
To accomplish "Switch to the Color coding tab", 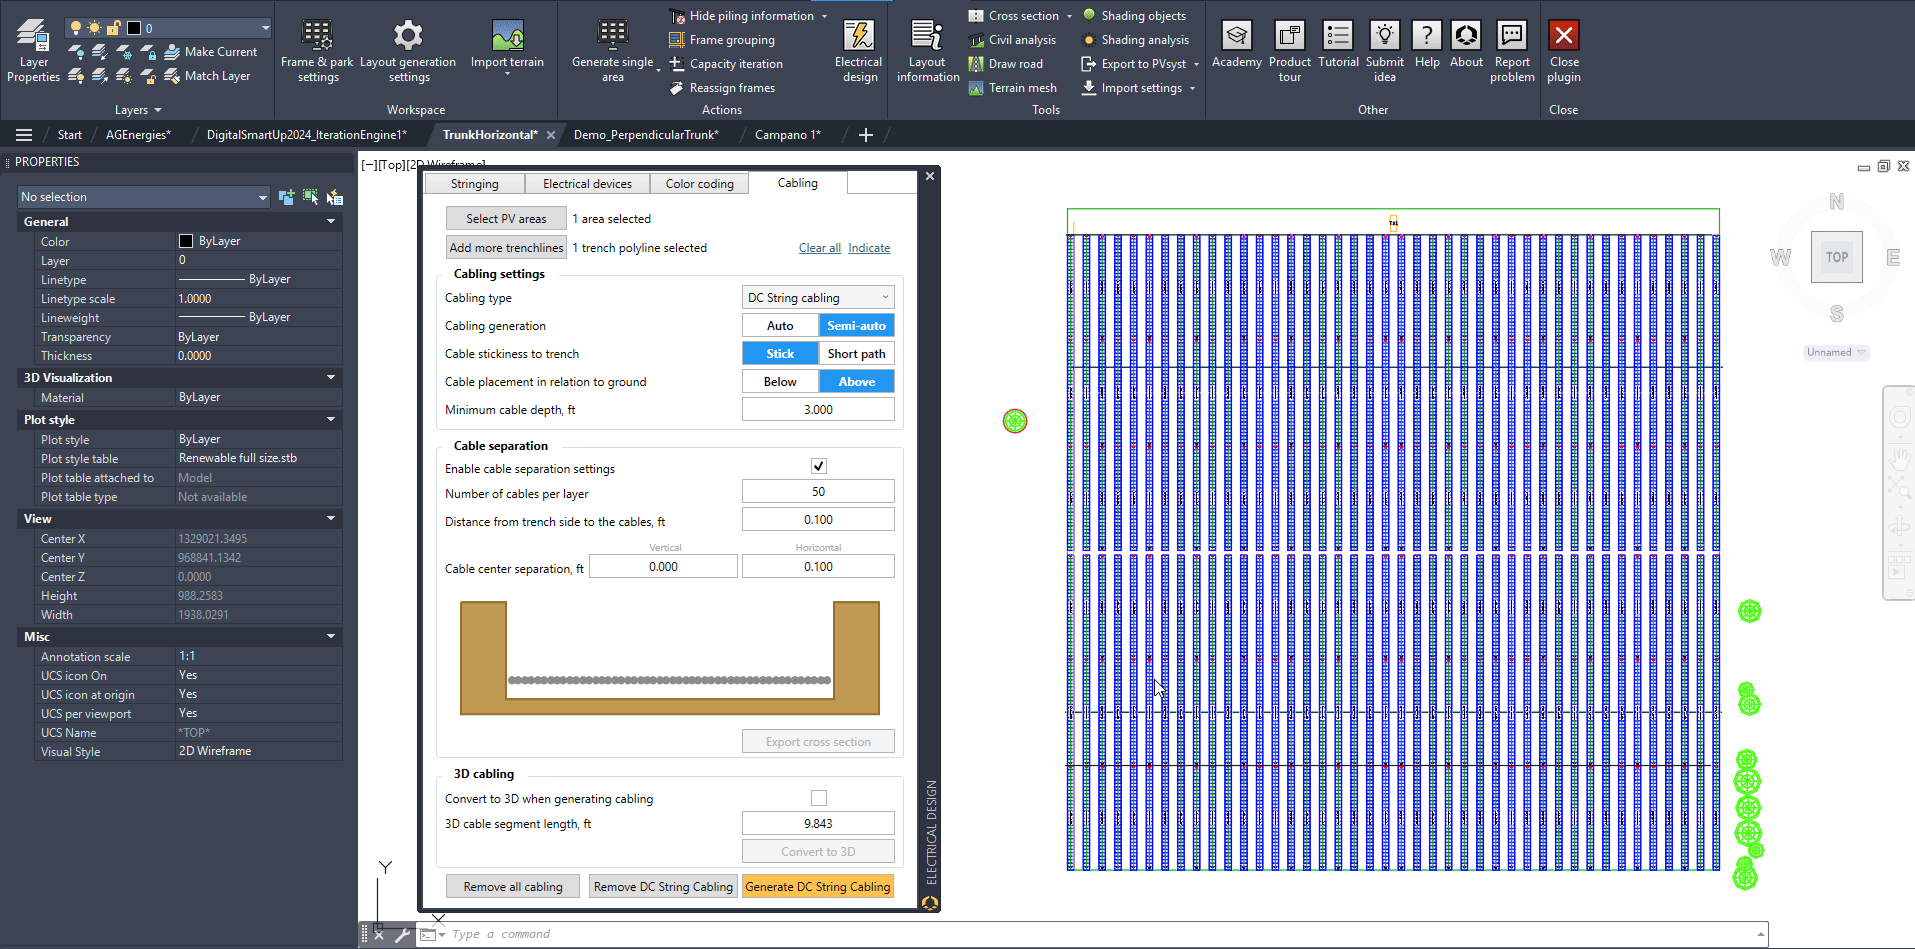I will (699, 184).
